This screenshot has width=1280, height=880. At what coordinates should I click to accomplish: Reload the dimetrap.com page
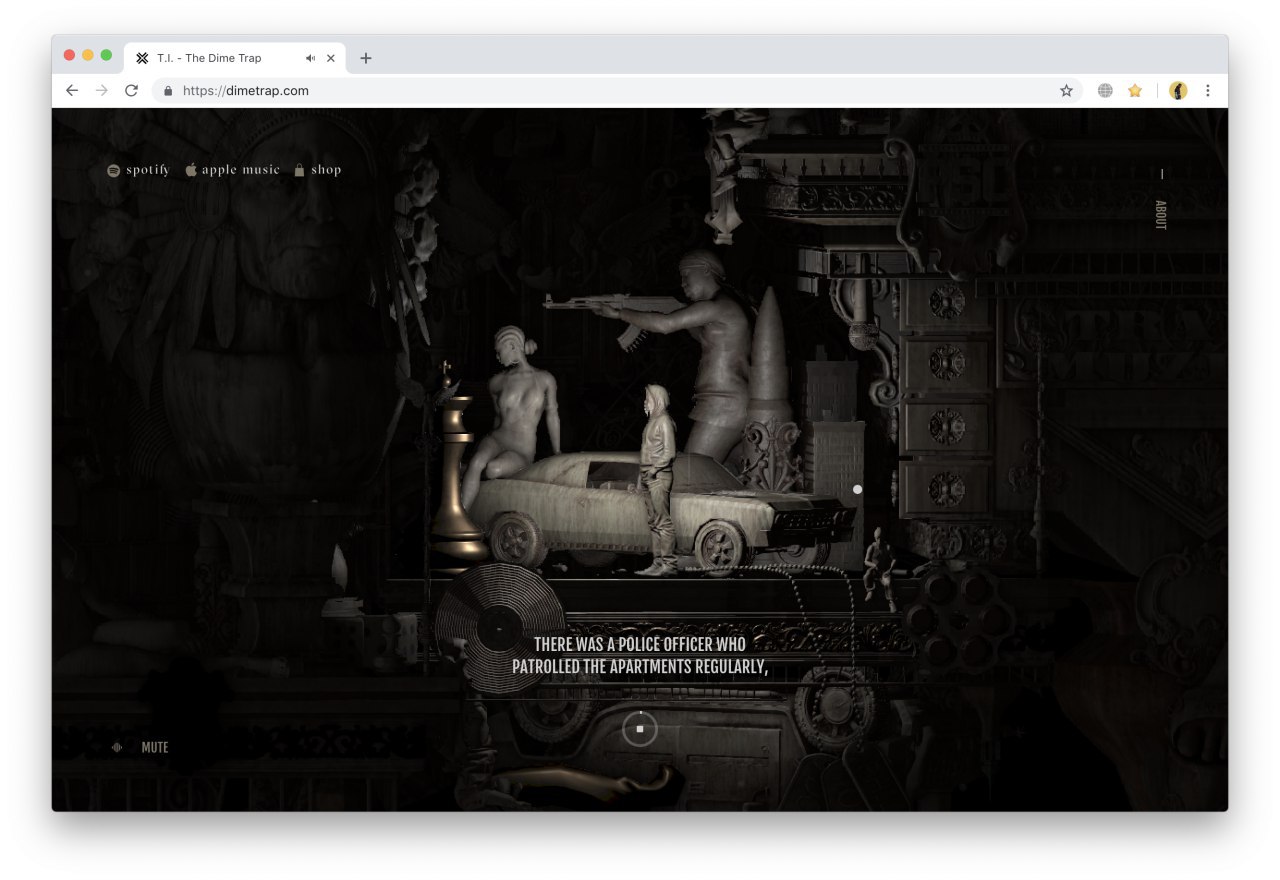[131, 90]
